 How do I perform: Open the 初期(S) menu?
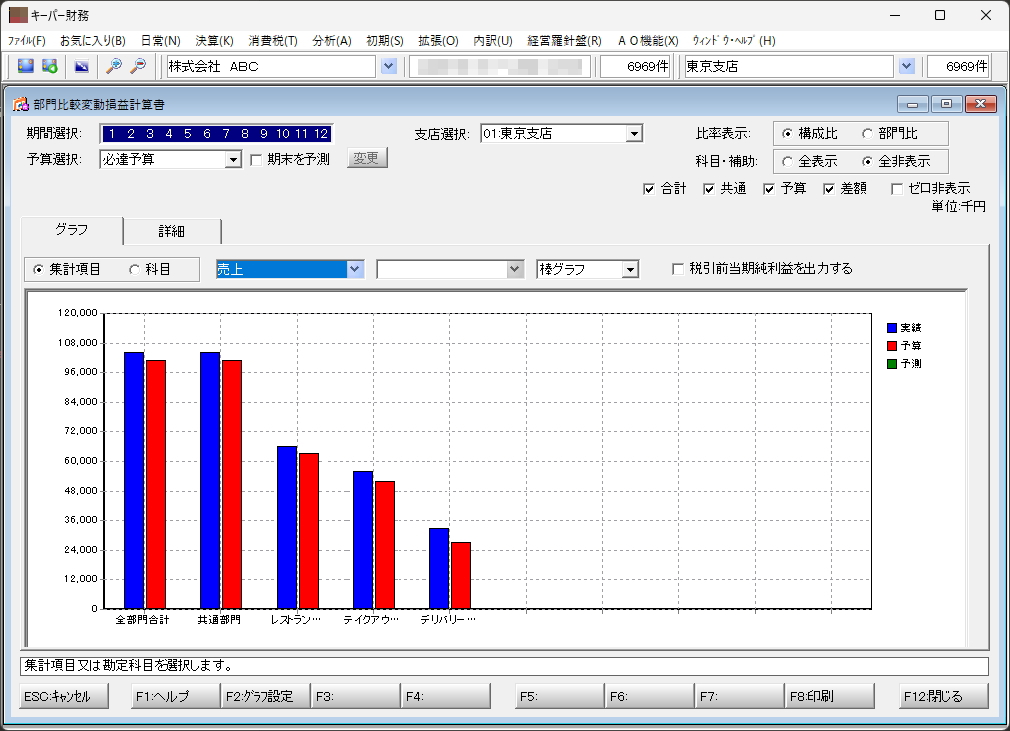point(385,41)
